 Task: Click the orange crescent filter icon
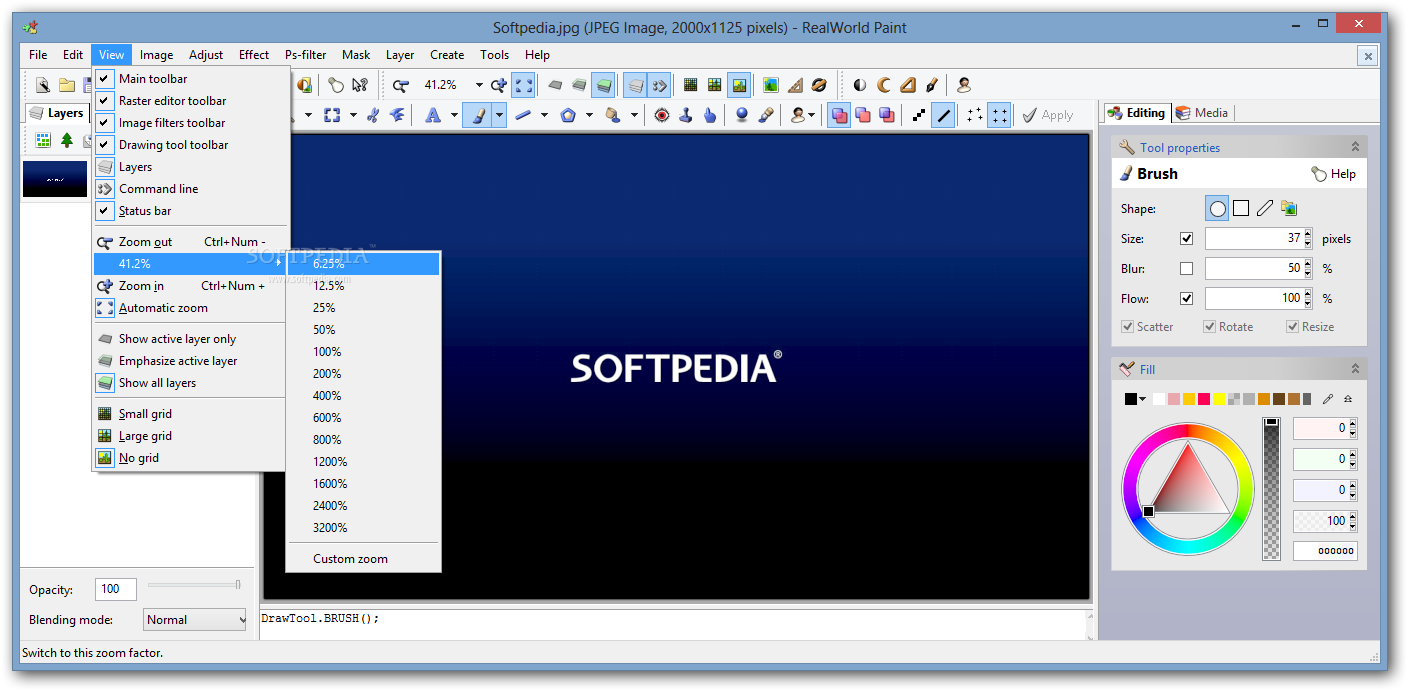(x=884, y=85)
